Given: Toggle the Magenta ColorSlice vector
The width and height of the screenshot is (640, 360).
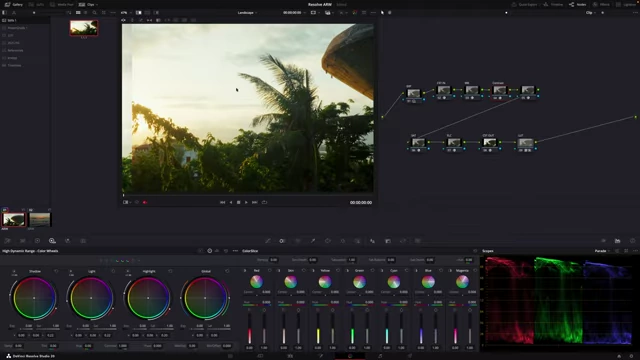Looking at the screenshot, I should tap(451, 271).
